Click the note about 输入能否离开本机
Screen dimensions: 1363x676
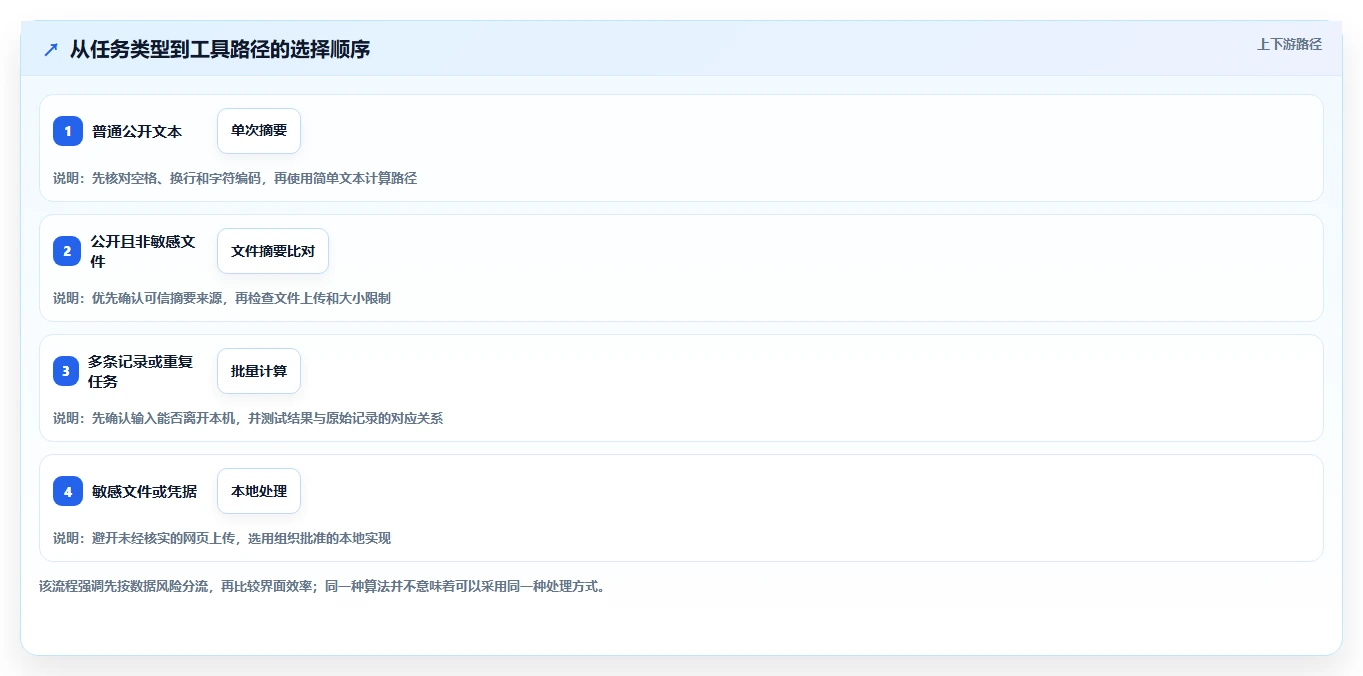tap(248, 418)
